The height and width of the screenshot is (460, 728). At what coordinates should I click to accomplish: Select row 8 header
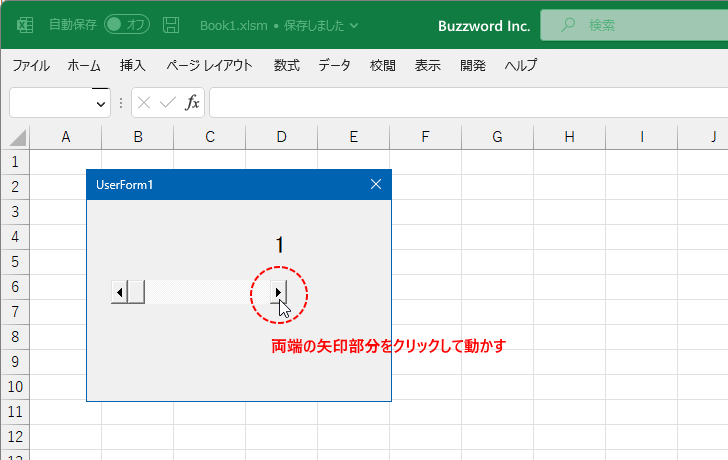pyautogui.click(x=15, y=337)
